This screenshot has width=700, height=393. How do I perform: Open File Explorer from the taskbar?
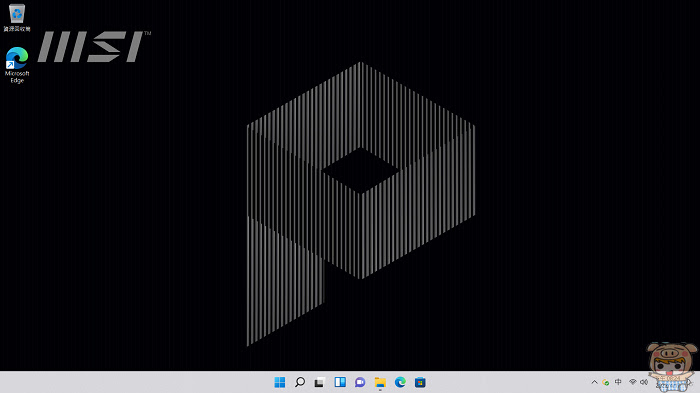coord(380,382)
